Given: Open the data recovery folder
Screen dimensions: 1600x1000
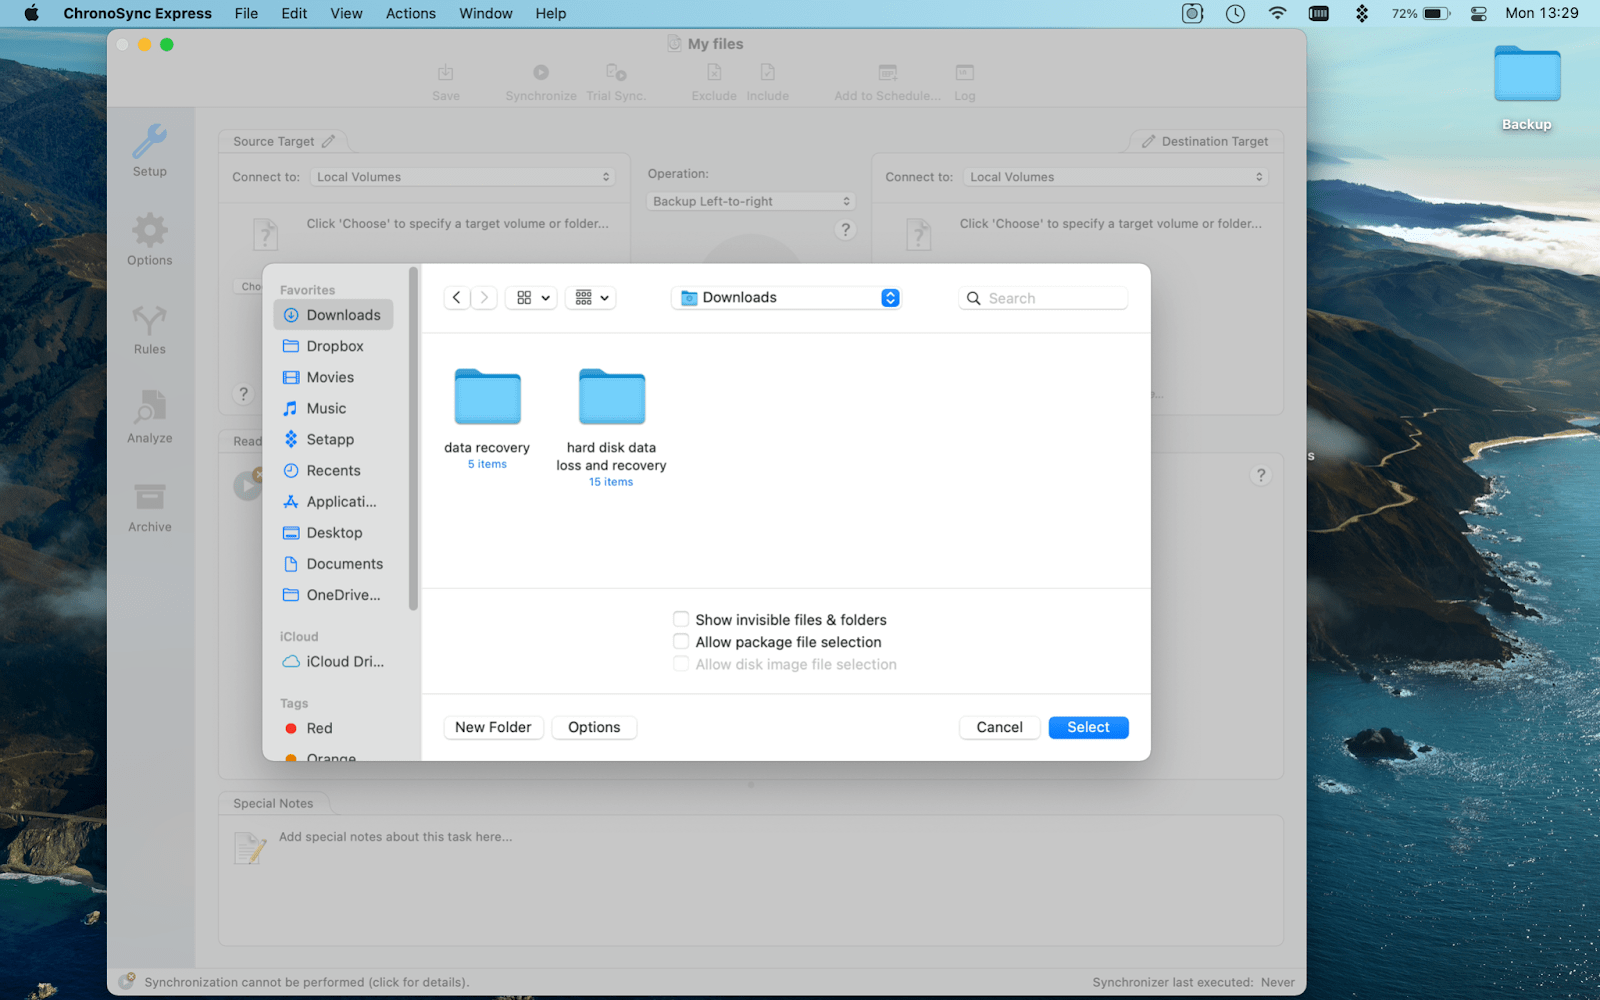Looking at the screenshot, I should tap(487, 397).
